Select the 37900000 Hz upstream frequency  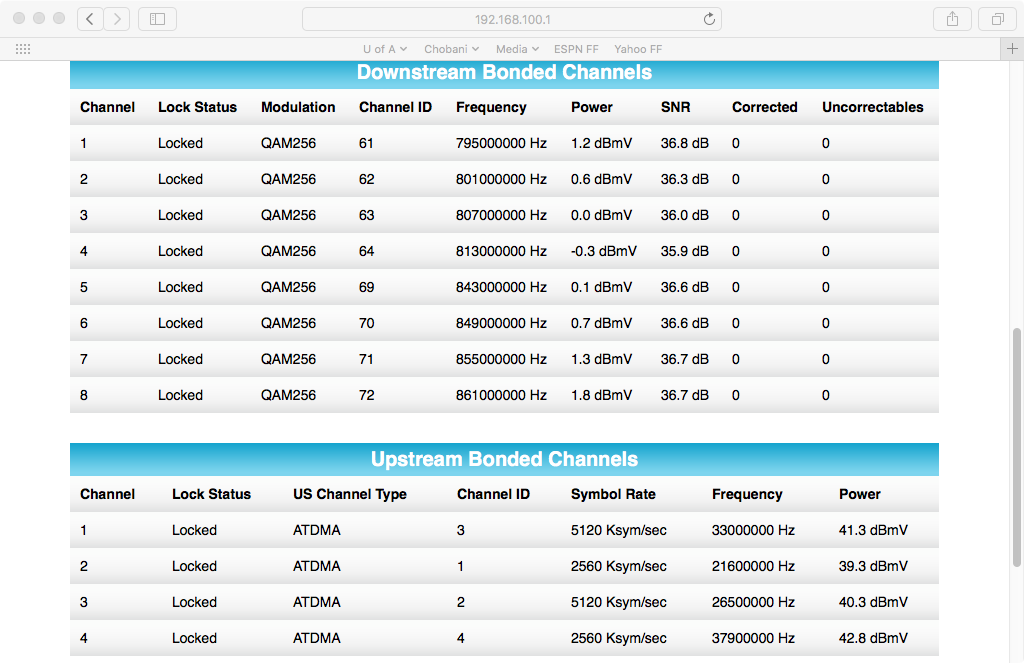753,638
